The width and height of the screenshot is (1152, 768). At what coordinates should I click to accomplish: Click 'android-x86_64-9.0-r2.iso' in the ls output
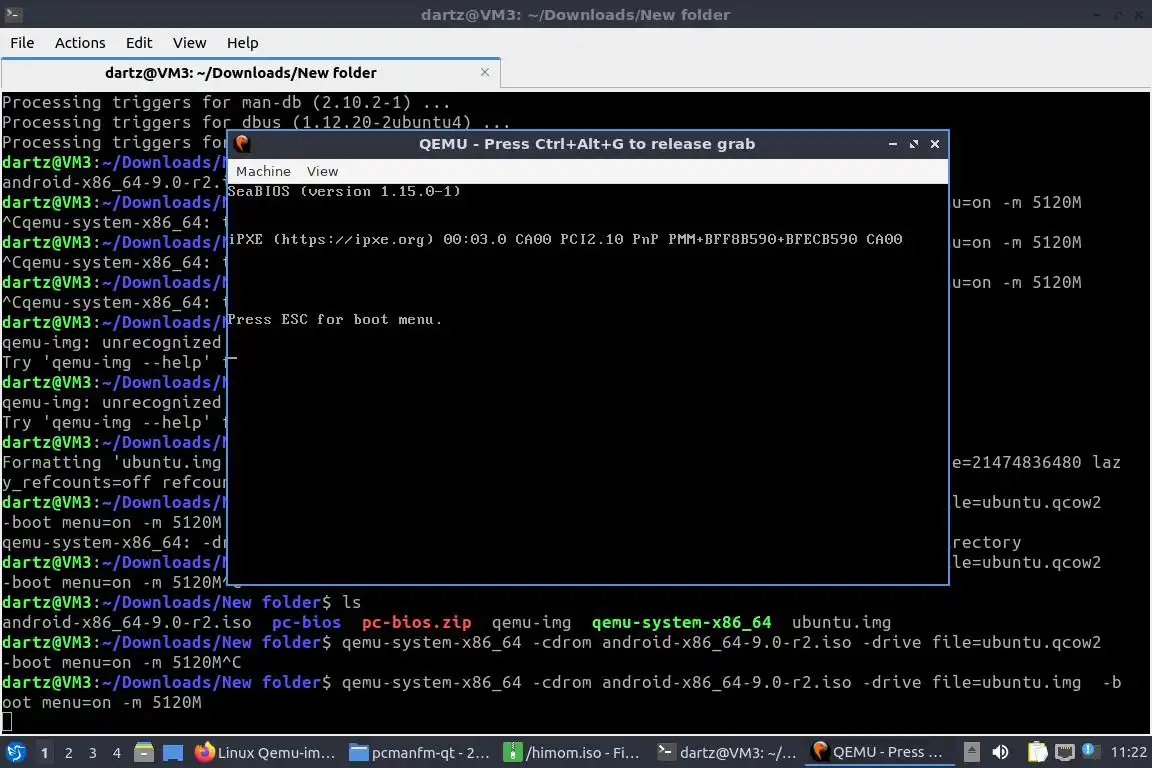point(126,622)
